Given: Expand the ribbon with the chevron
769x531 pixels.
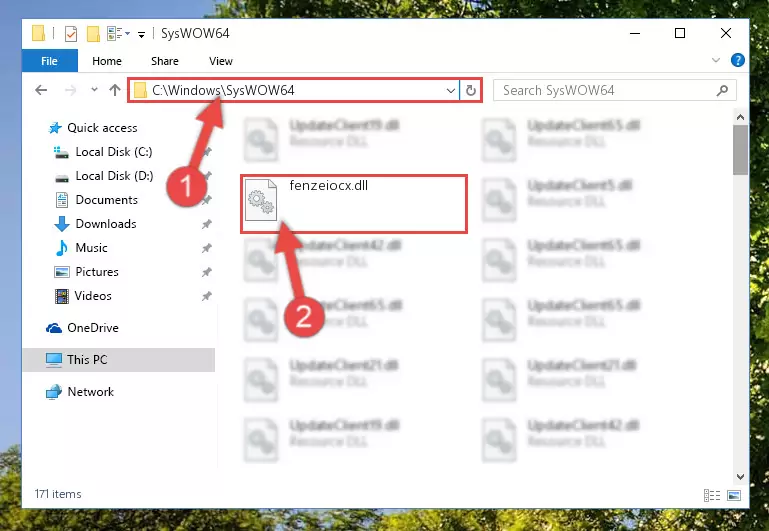Looking at the screenshot, I should (716, 60).
